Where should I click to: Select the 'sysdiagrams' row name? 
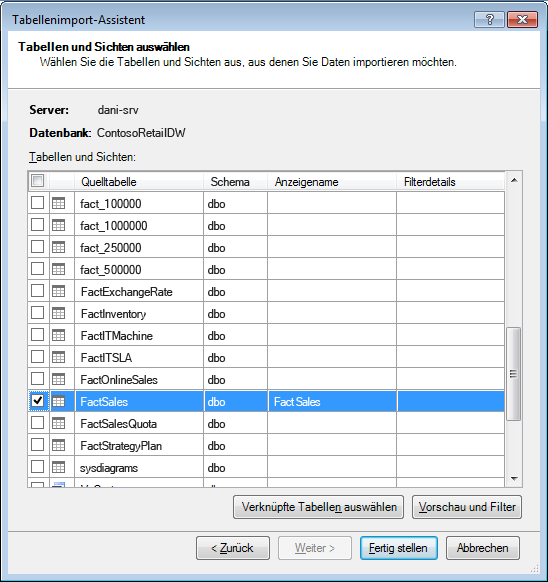[x=109, y=468]
